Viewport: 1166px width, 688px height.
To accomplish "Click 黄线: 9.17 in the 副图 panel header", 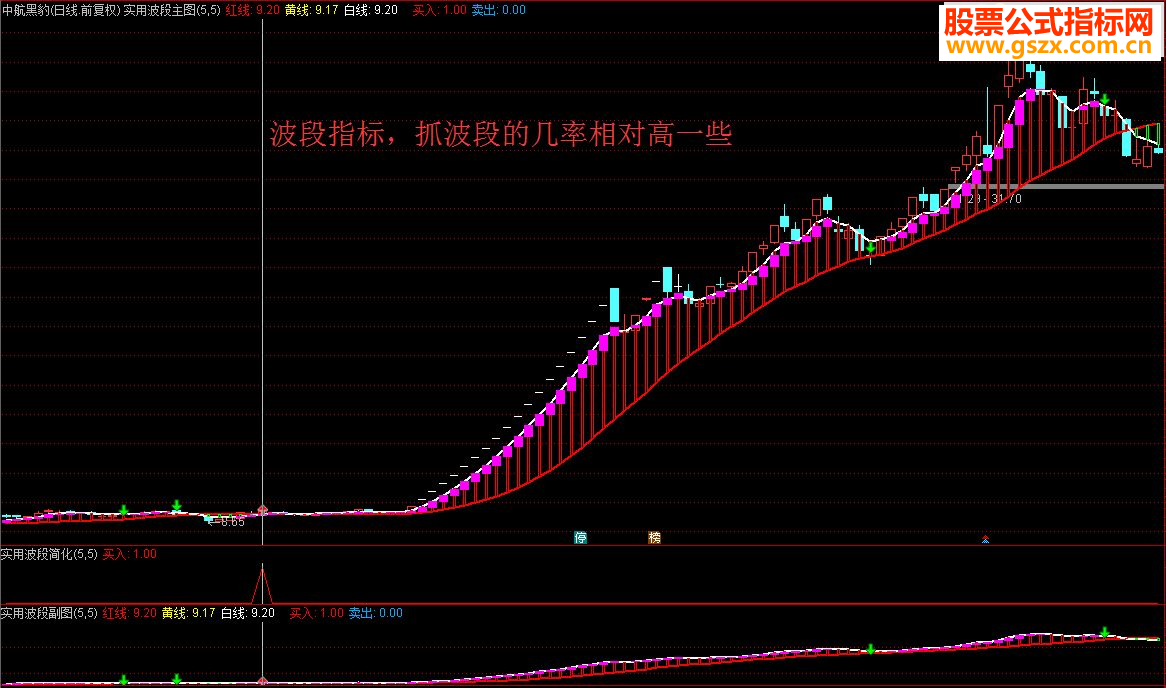I will click(188, 613).
